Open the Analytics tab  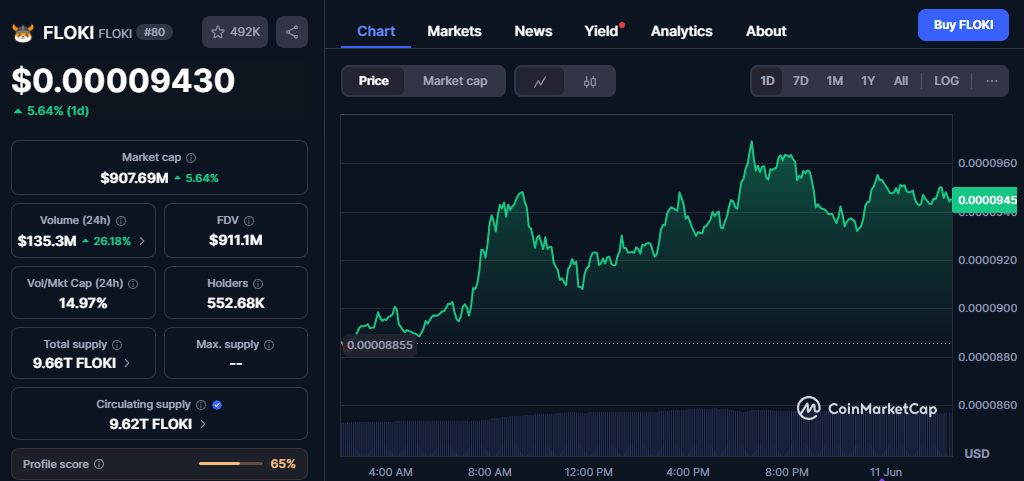coord(682,31)
